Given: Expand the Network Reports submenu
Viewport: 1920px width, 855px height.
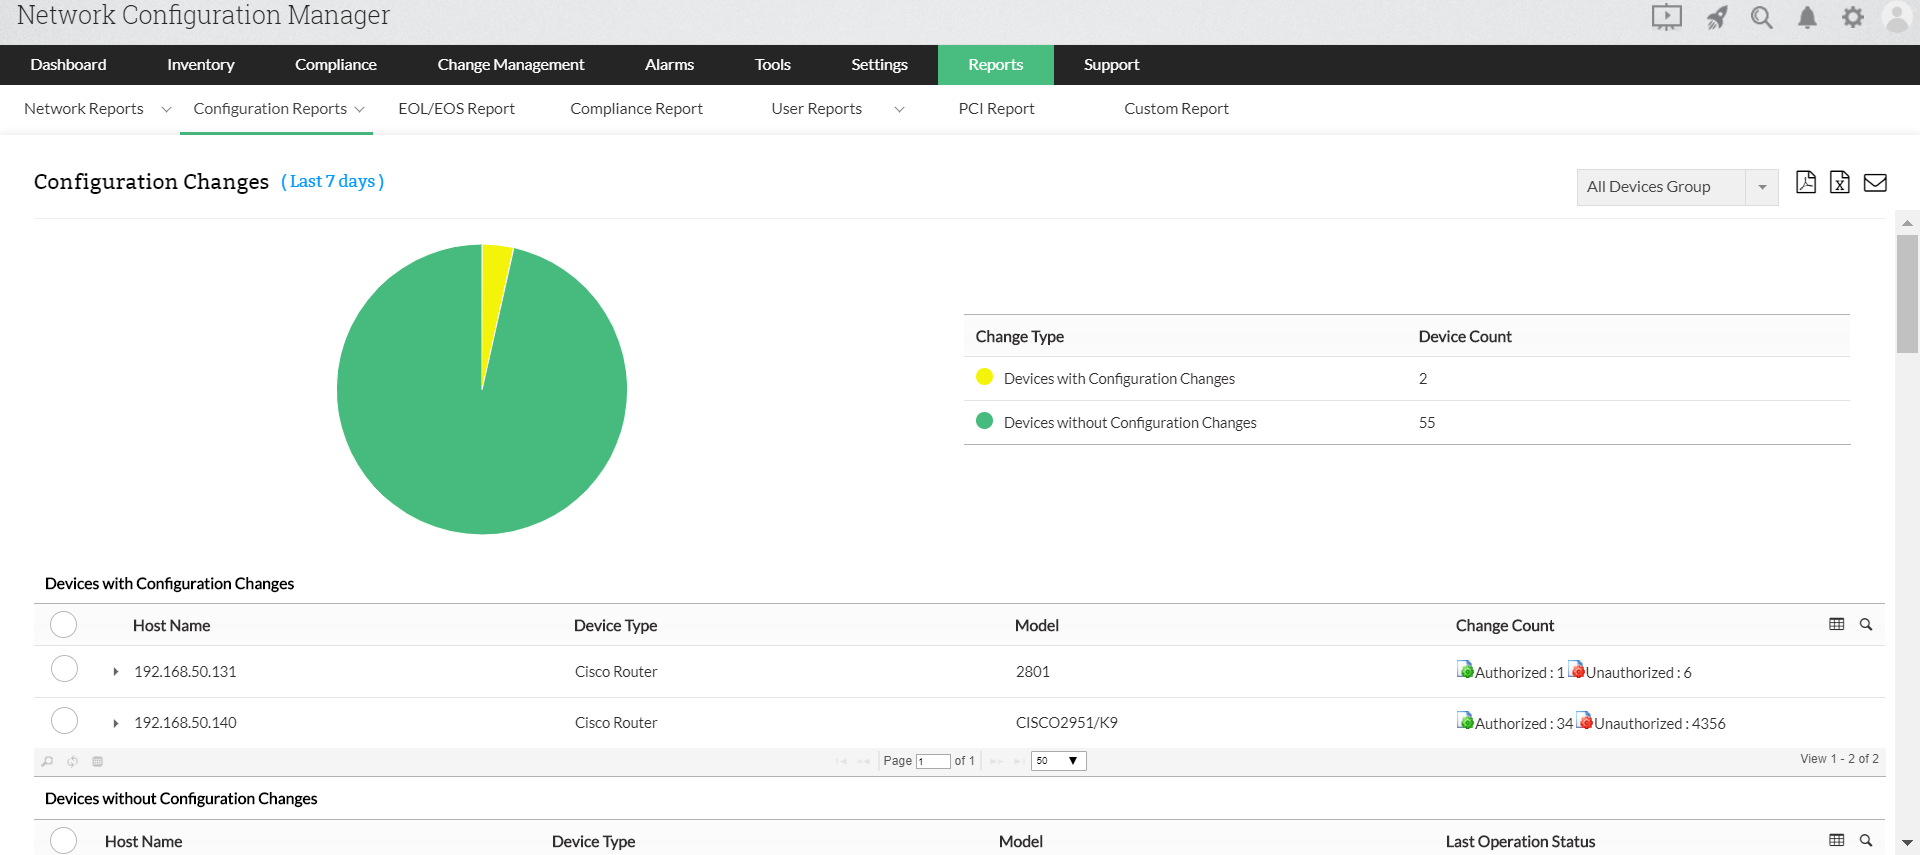Looking at the screenshot, I should 166,109.
